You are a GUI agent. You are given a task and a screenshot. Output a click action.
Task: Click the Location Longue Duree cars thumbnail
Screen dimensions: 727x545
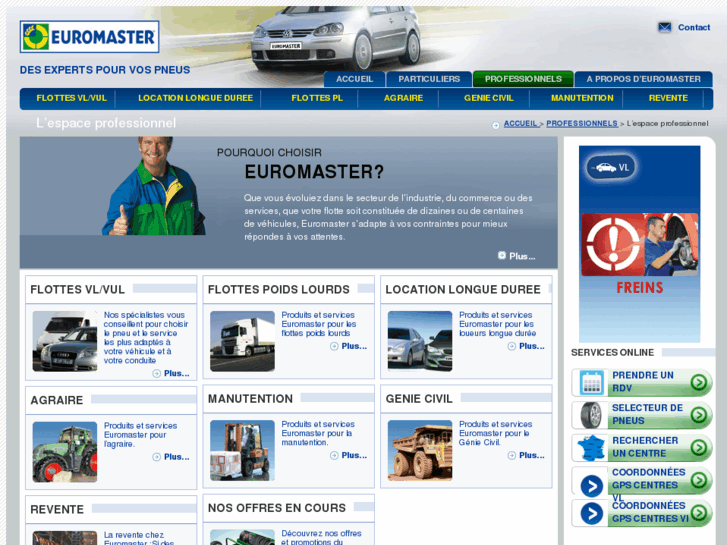point(420,341)
